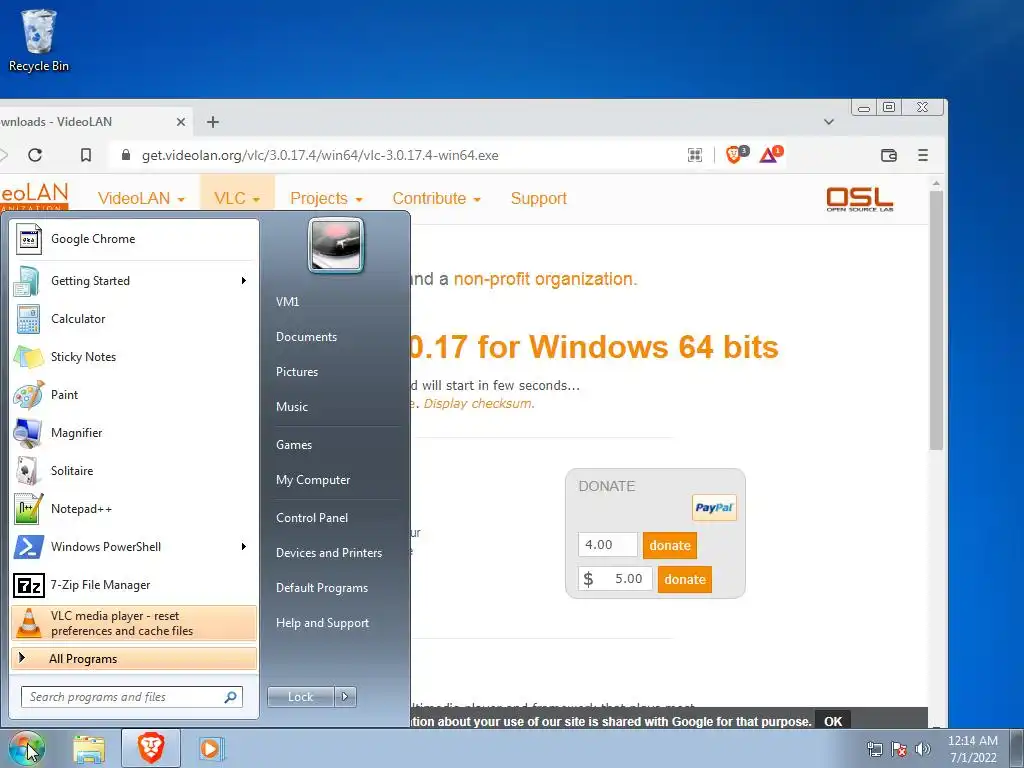Open new tab with plus button

(x=213, y=121)
